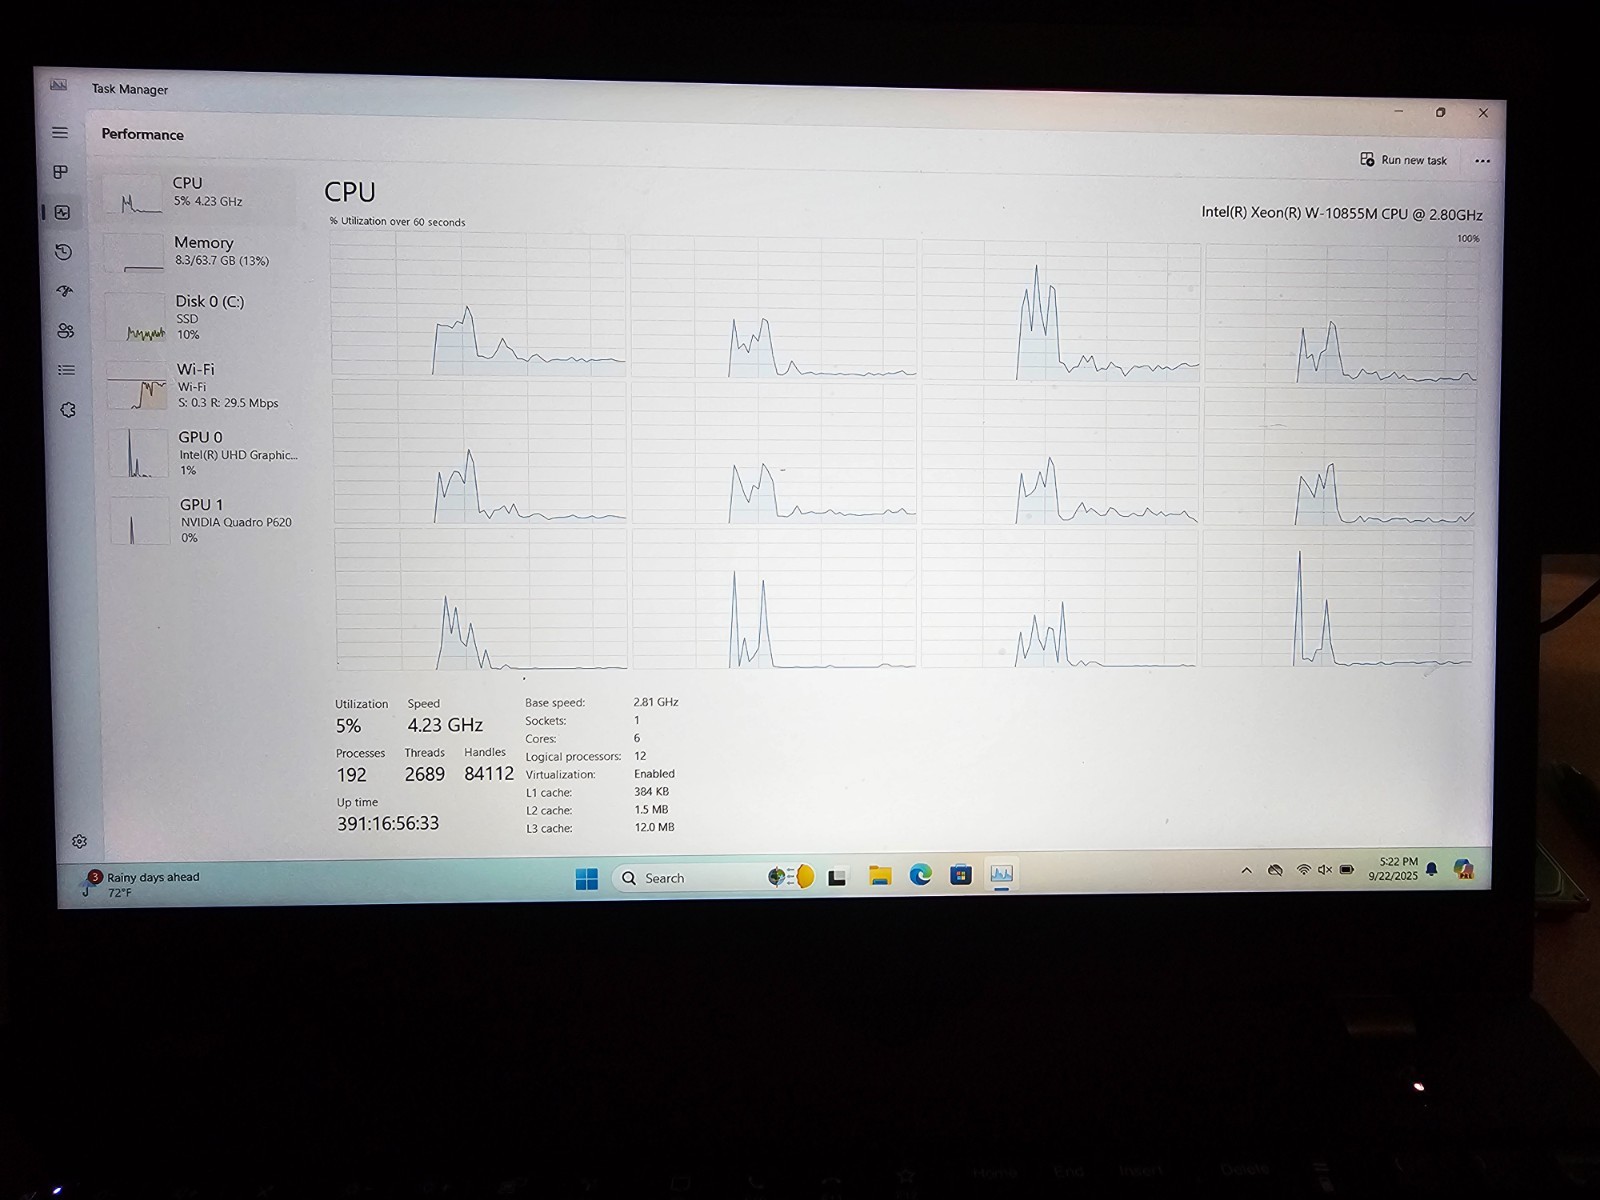Open the Details page icon

67,370
